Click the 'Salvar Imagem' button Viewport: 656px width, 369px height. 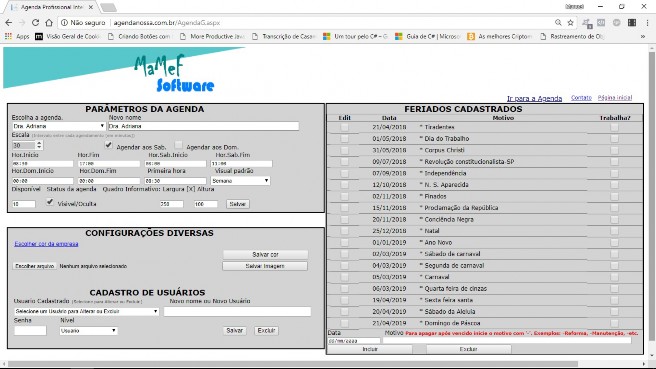click(x=265, y=266)
